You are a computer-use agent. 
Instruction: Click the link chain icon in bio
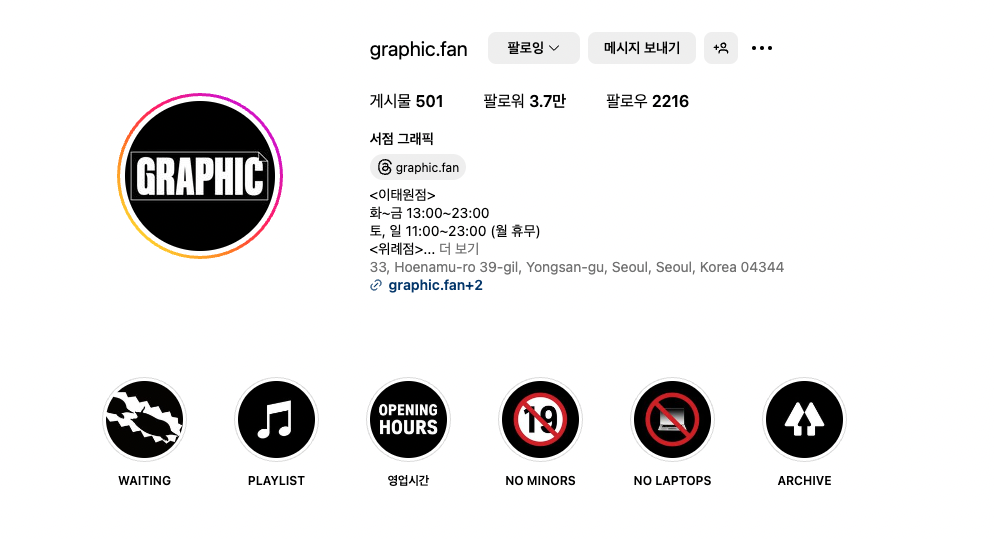376,285
